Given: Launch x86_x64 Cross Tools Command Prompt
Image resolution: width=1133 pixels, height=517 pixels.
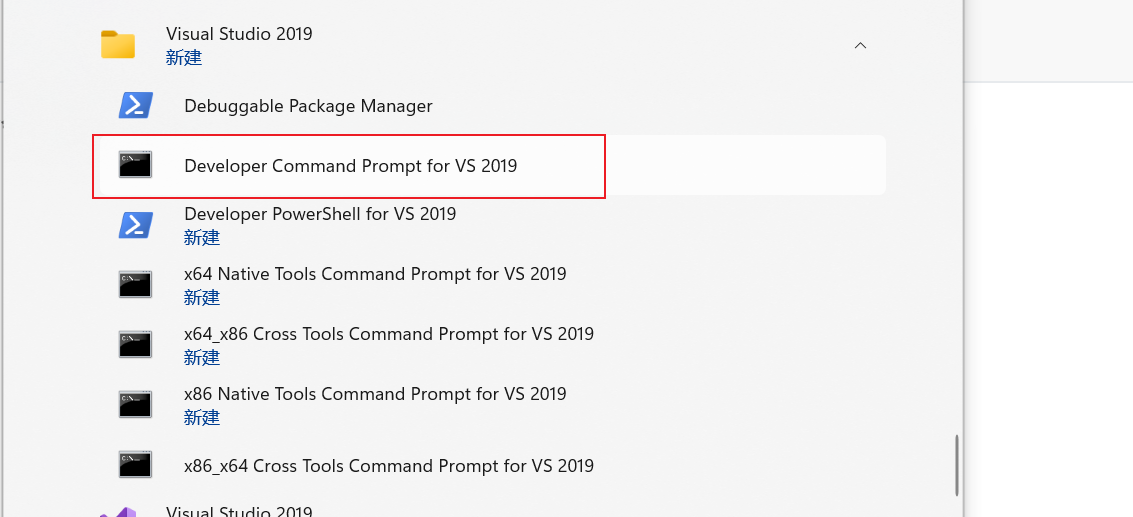Looking at the screenshot, I should pos(388,466).
